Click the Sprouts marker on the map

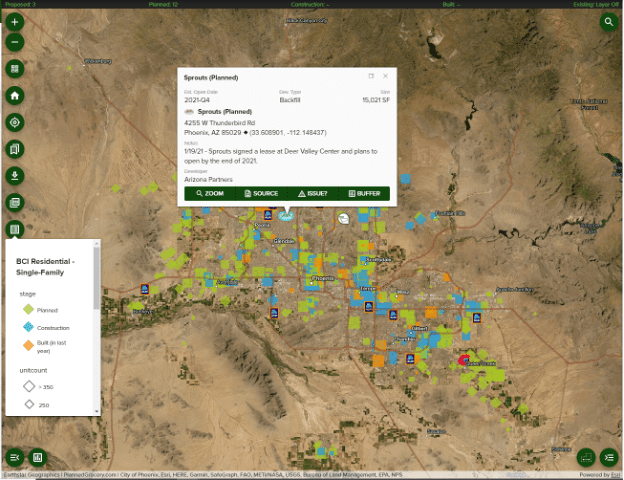286,216
